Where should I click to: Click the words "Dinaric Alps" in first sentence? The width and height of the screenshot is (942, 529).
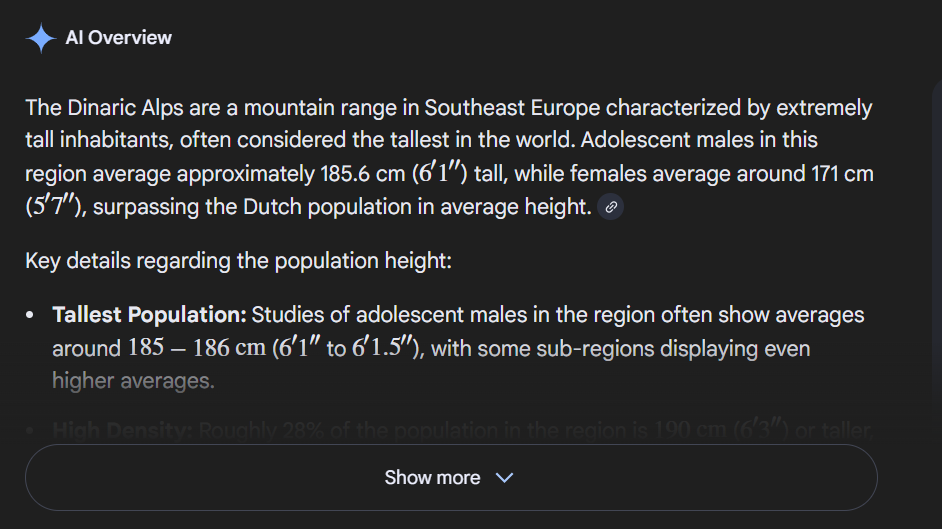pos(126,107)
